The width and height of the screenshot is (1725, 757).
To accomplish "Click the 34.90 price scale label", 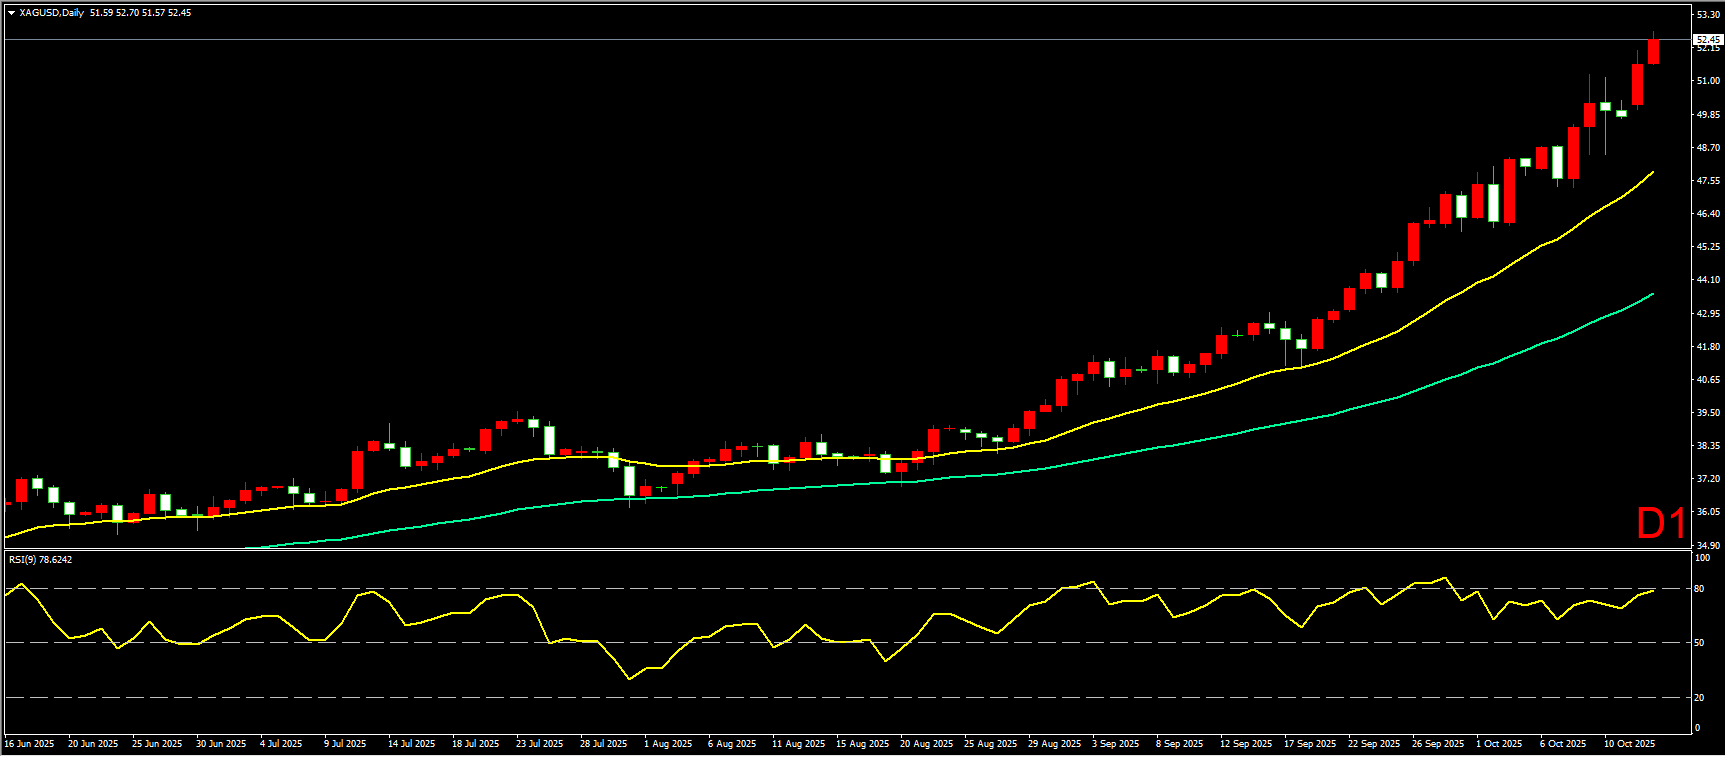I will pos(1708,545).
